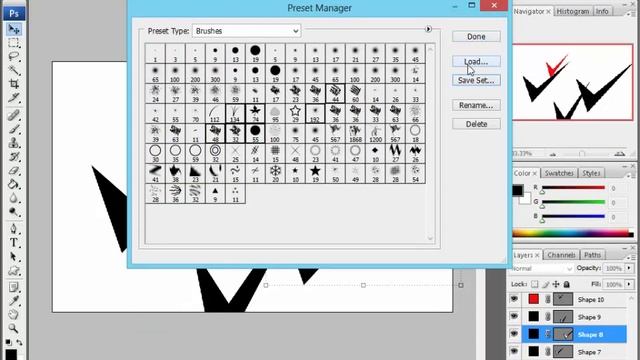Switch to the Paths tab
The image size is (640, 360).
click(x=592, y=255)
